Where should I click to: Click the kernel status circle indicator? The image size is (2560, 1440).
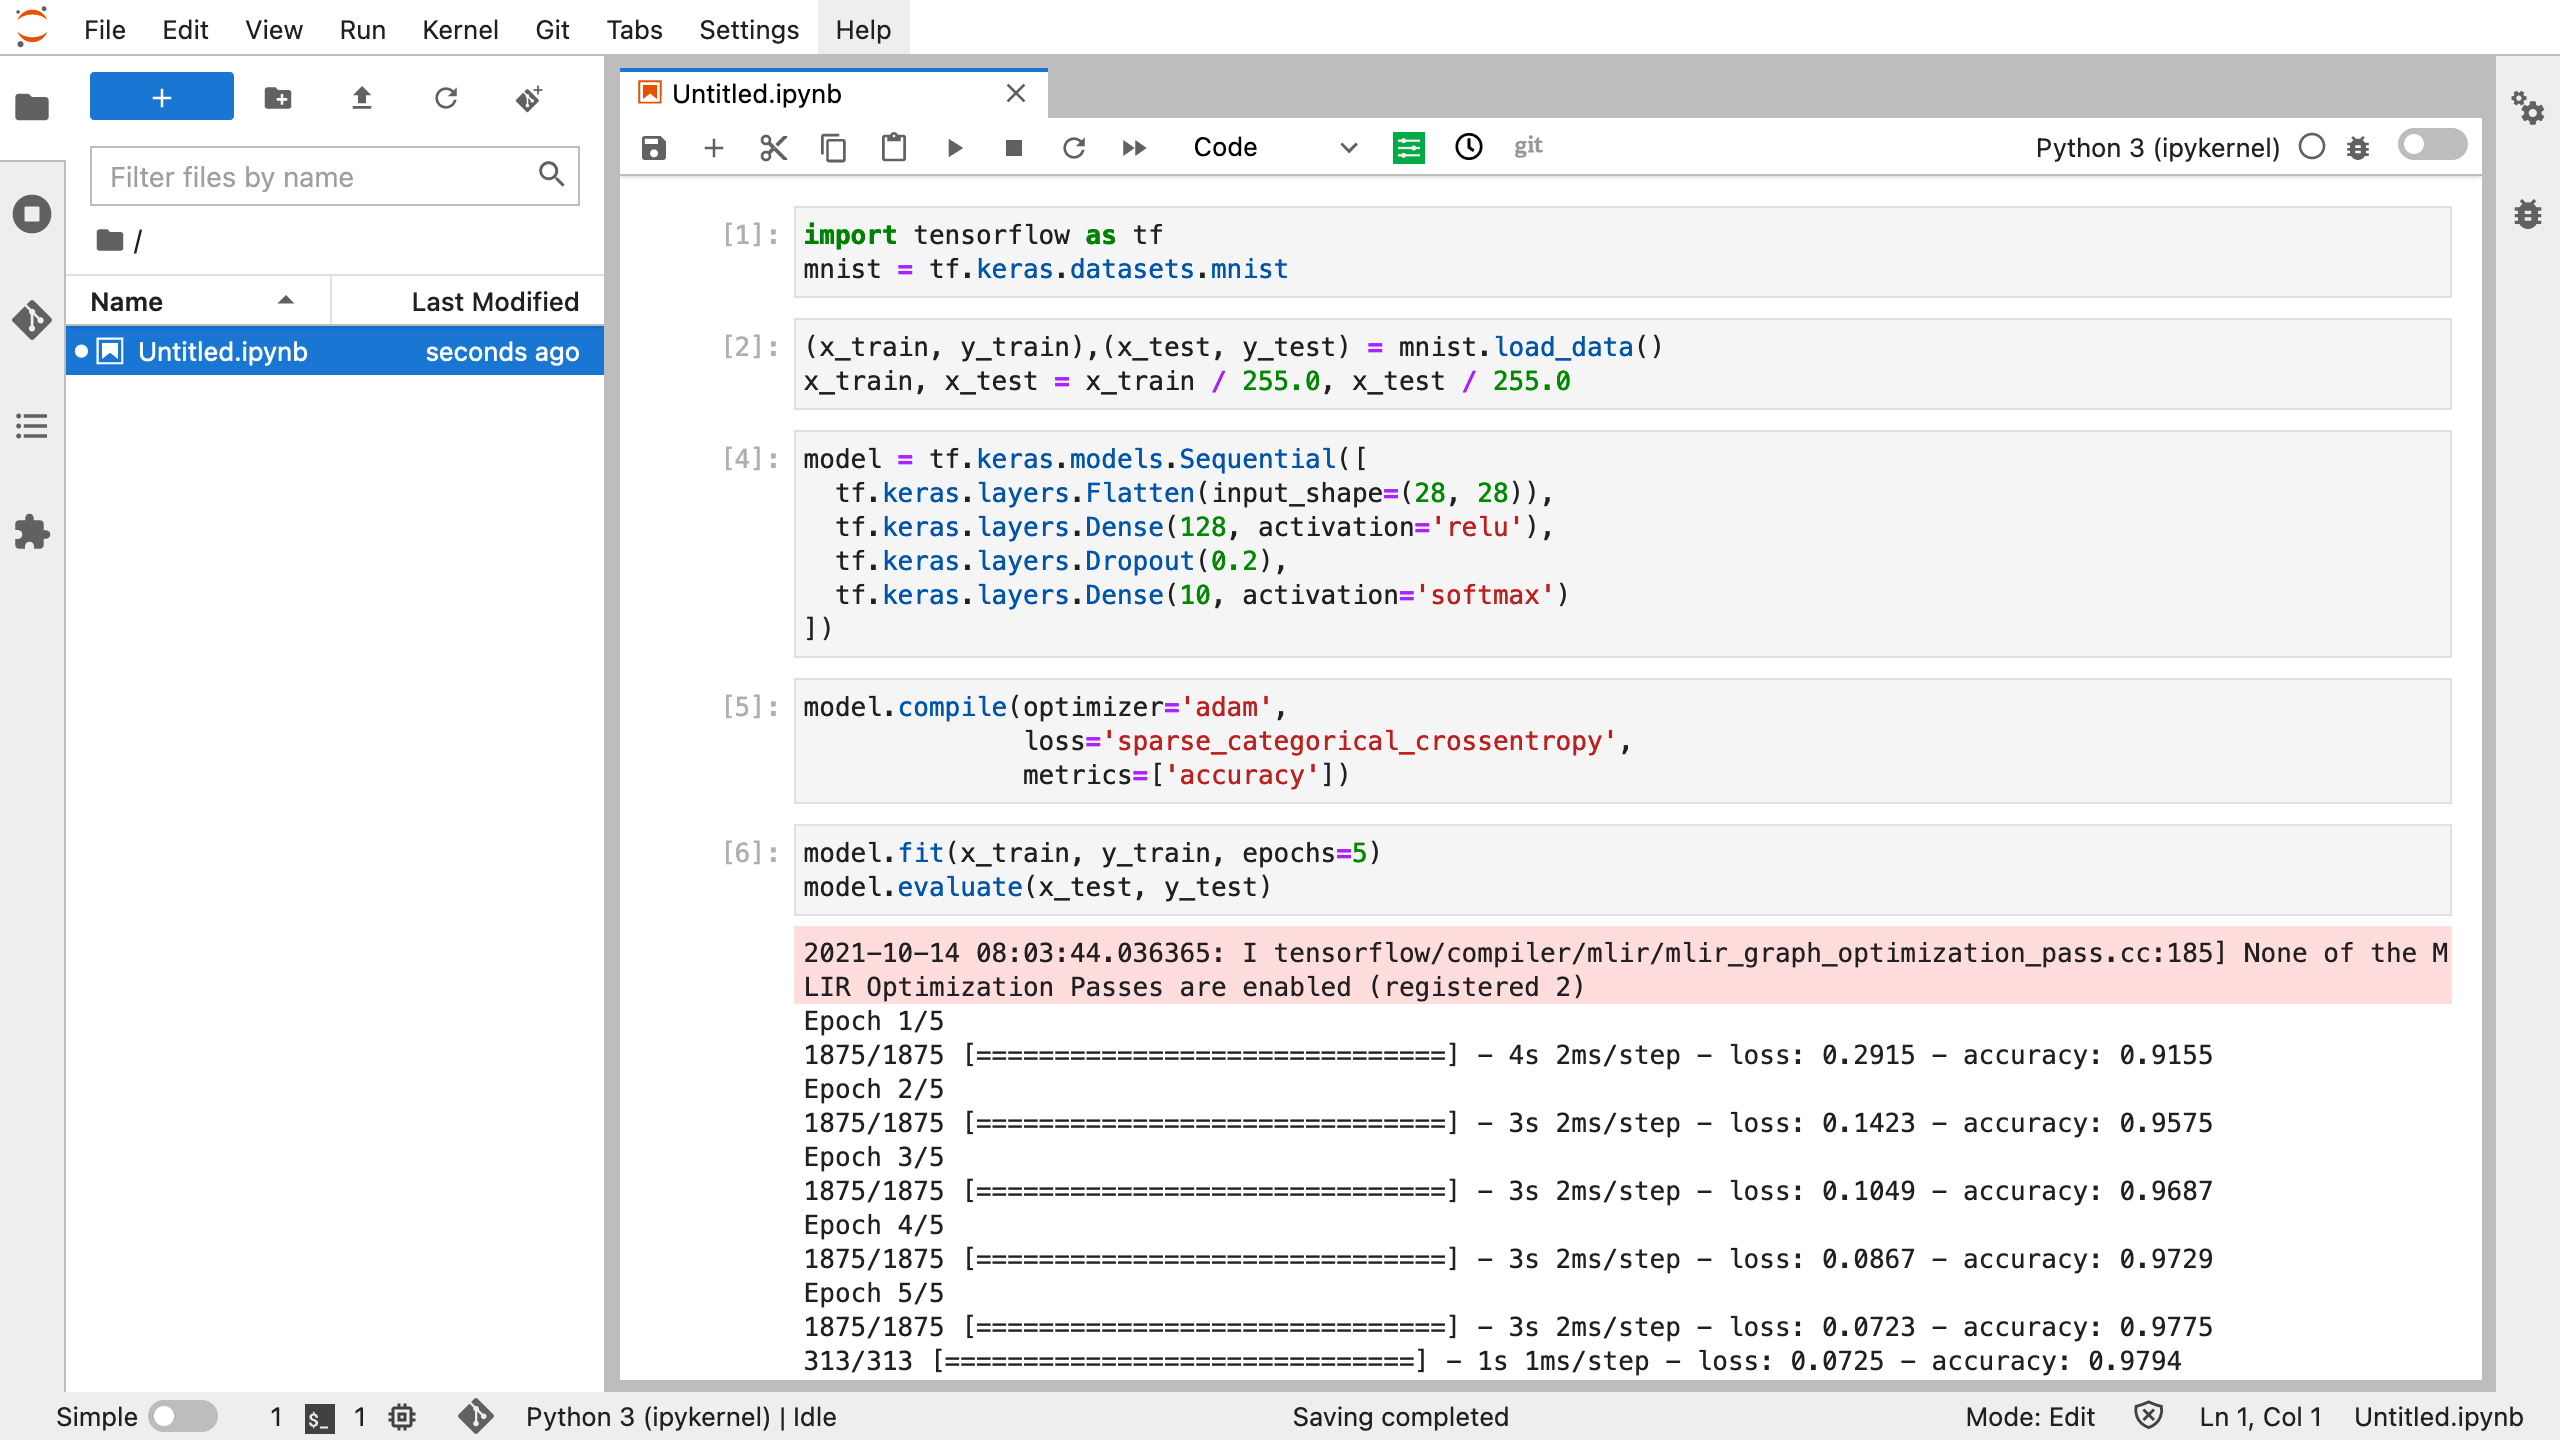[x=2311, y=147]
